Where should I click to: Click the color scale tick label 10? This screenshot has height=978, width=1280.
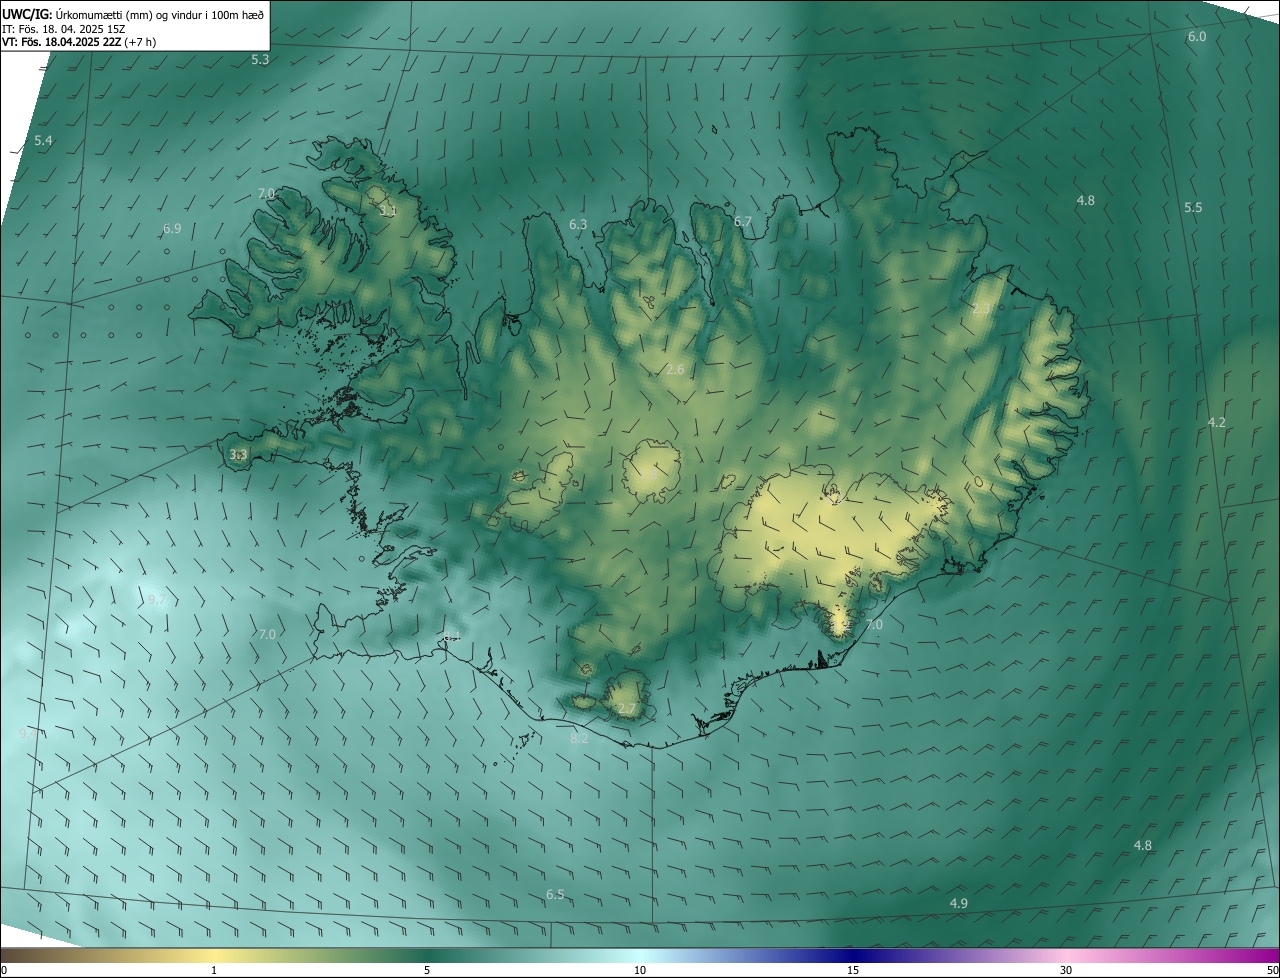640,970
